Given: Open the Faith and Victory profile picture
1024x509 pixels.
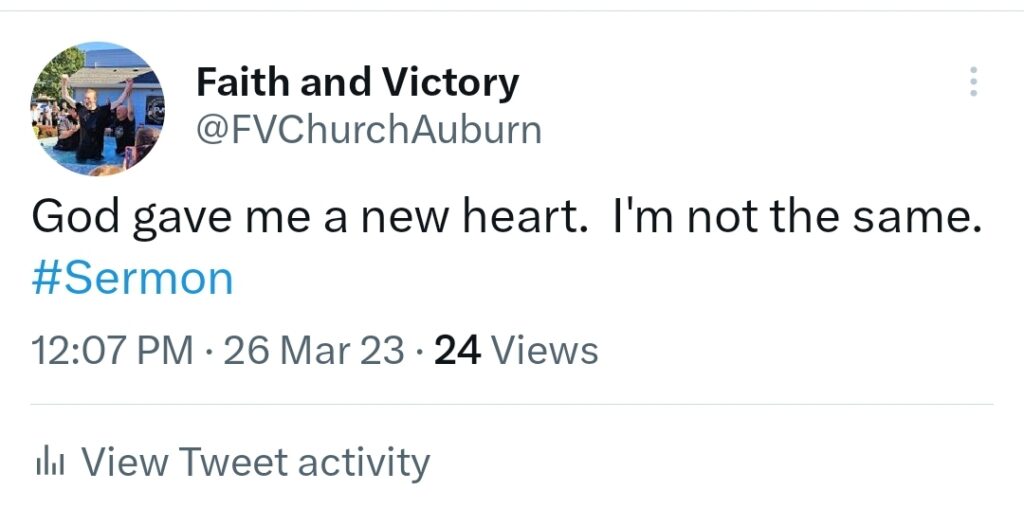Looking at the screenshot, I should [x=97, y=108].
